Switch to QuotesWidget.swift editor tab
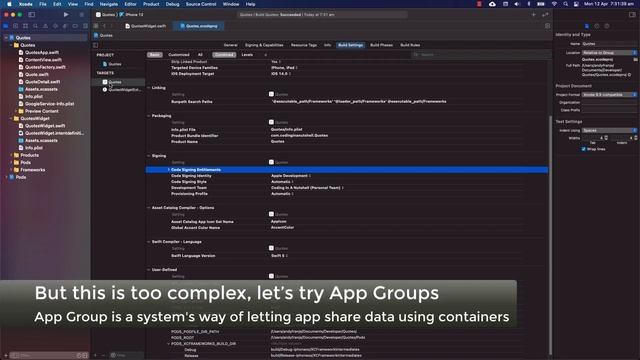 [146, 26]
